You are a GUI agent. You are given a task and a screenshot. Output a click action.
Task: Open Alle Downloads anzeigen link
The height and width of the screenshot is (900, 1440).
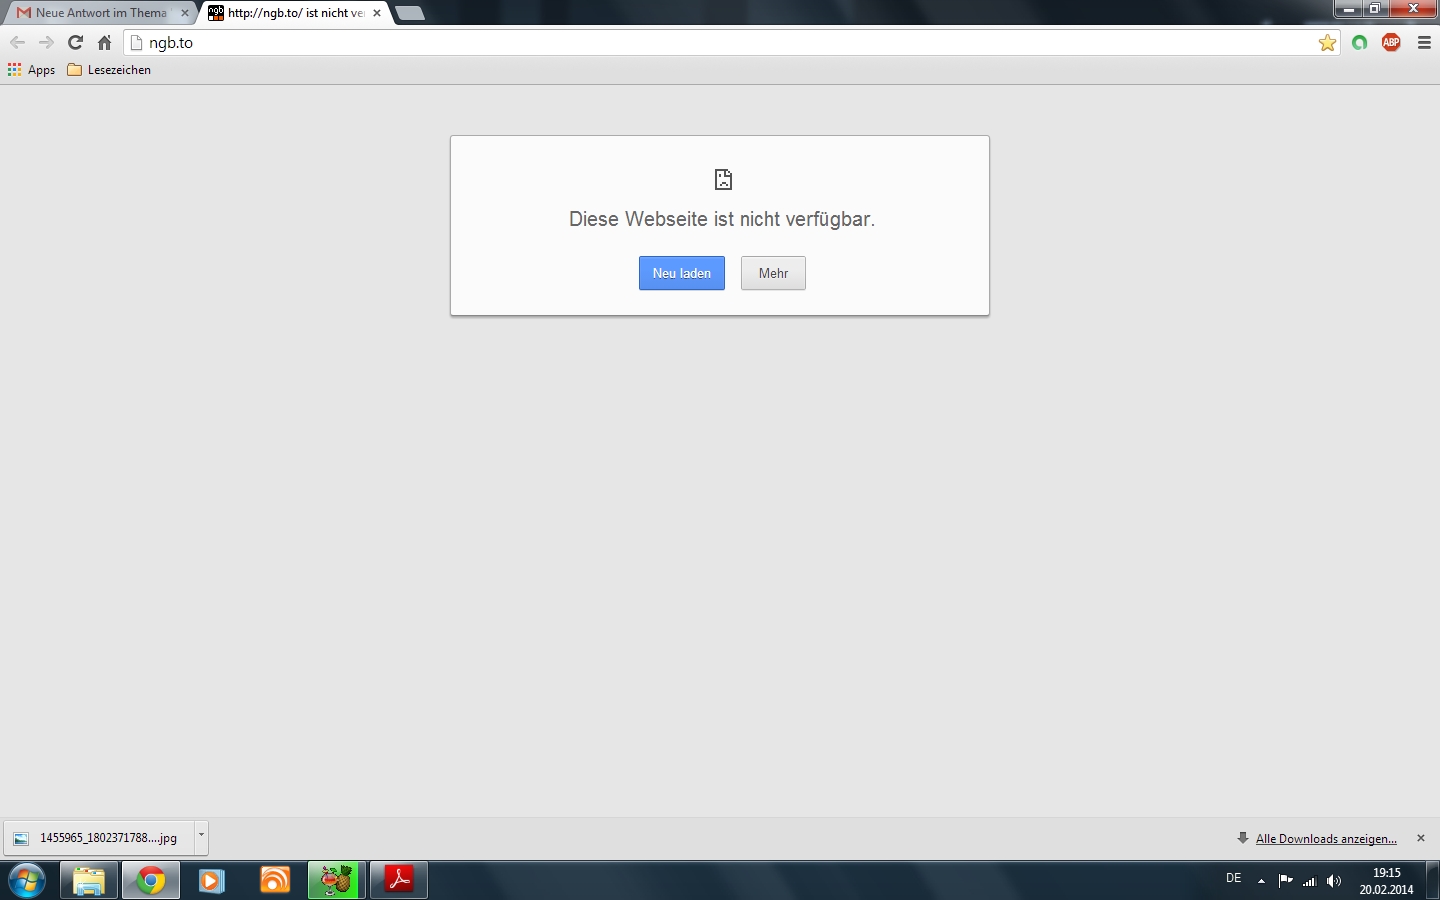coord(1325,839)
